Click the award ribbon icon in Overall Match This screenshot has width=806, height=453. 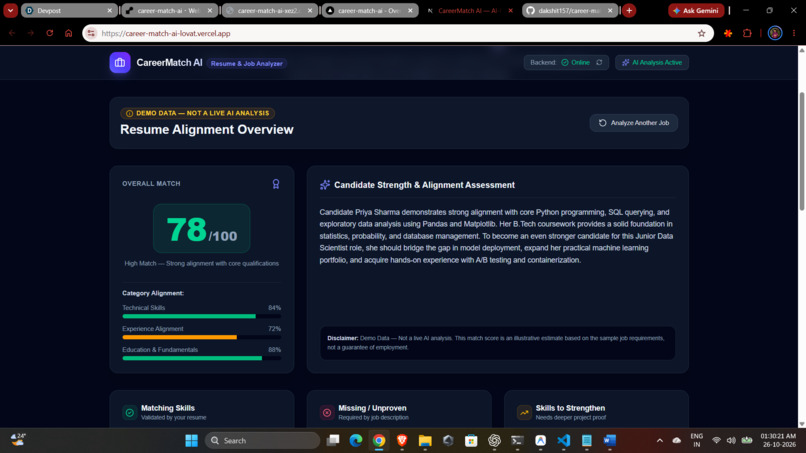pyautogui.click(x=276, y=184)
